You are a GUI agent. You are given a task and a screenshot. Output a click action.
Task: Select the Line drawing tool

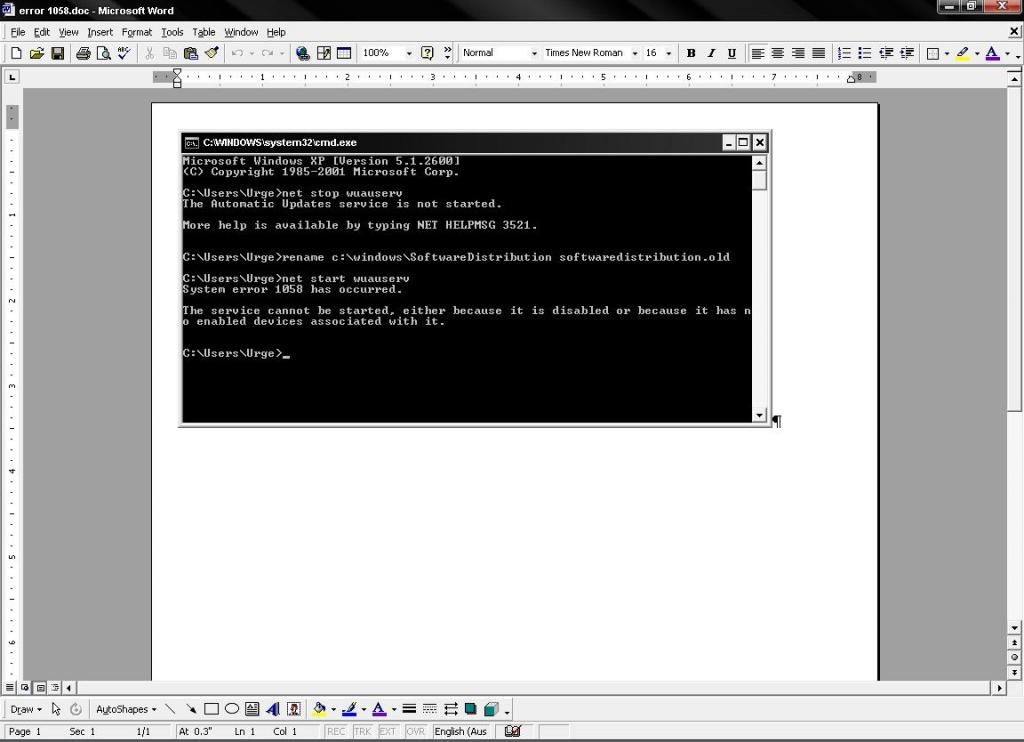click(x=170, y=709)
